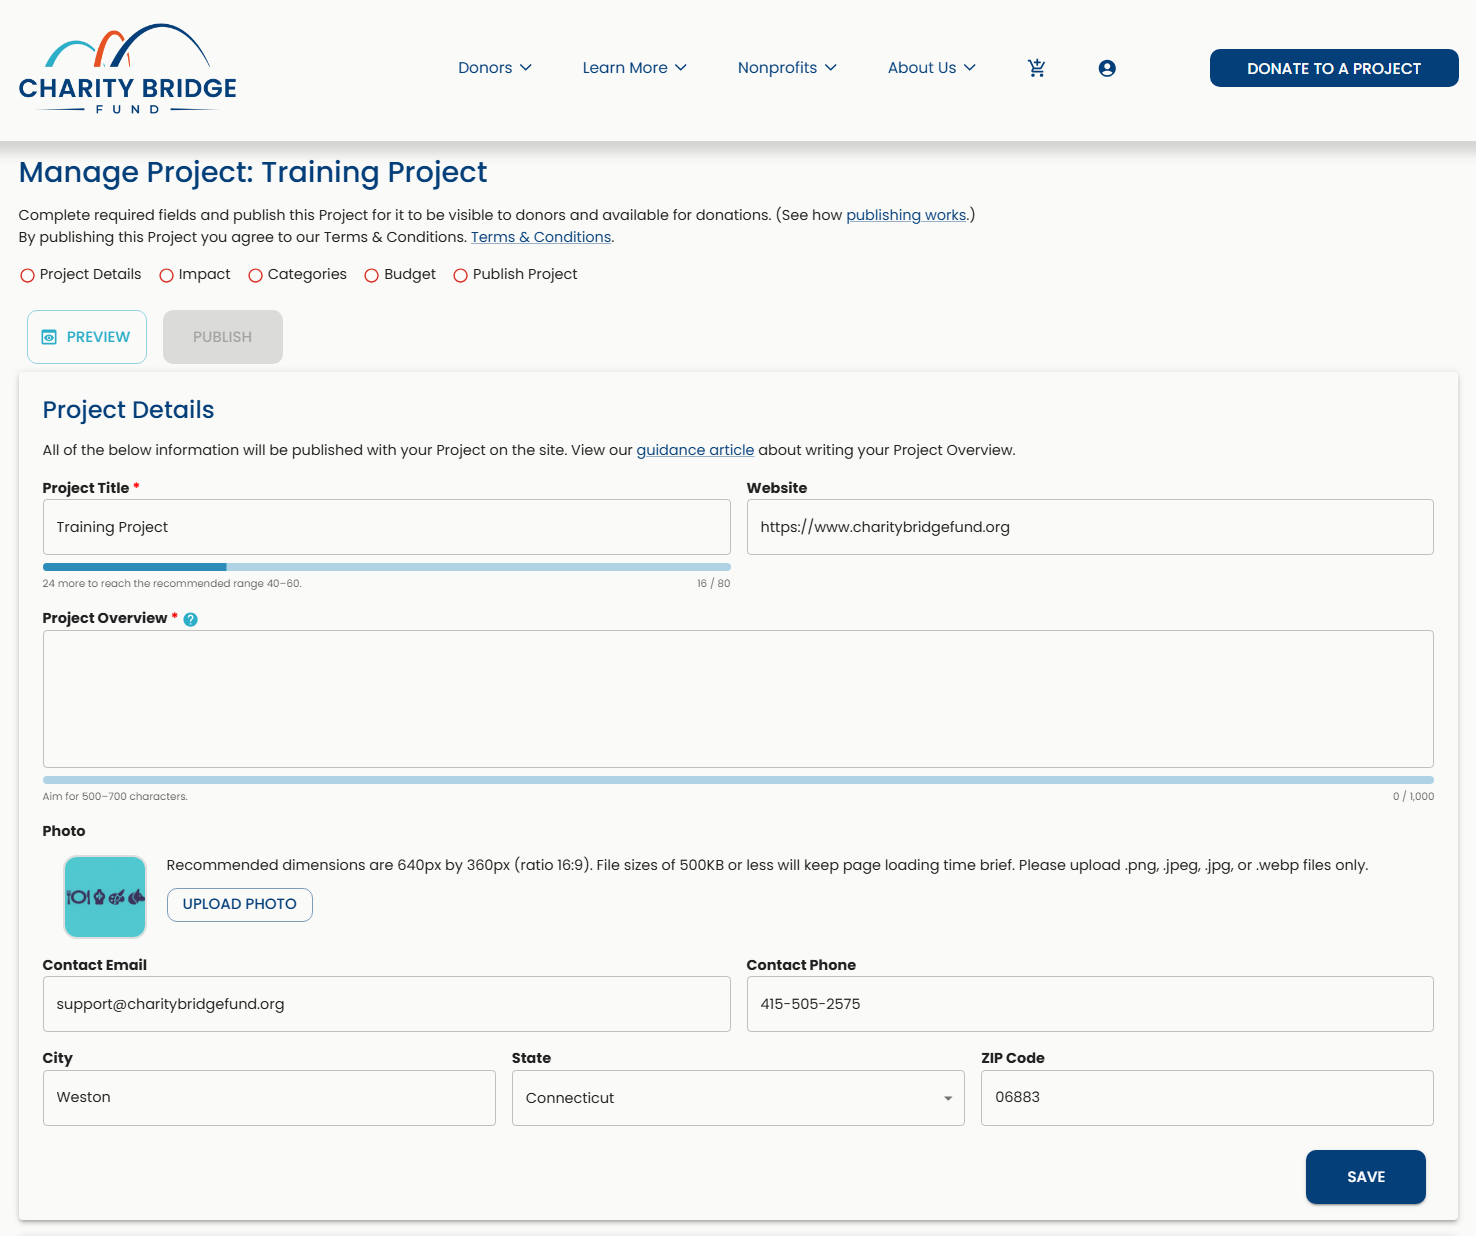
Task: Select the Publish Project step indicator
Action: [x=515, y=274]
